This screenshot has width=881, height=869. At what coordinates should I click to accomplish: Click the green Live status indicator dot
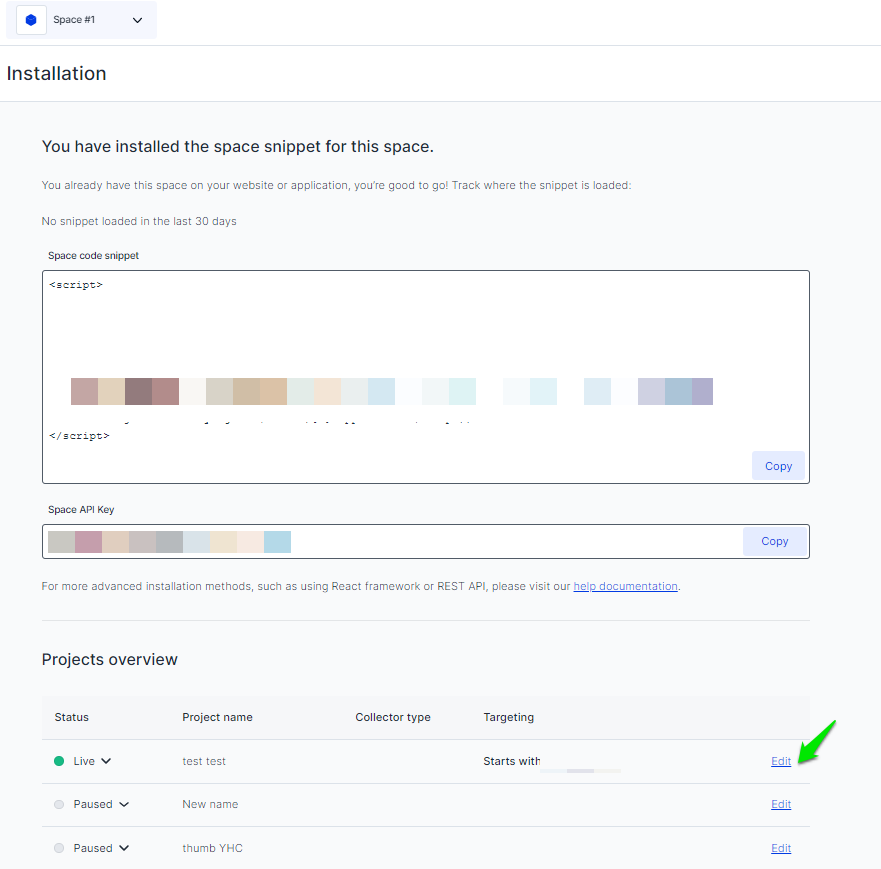59,761
